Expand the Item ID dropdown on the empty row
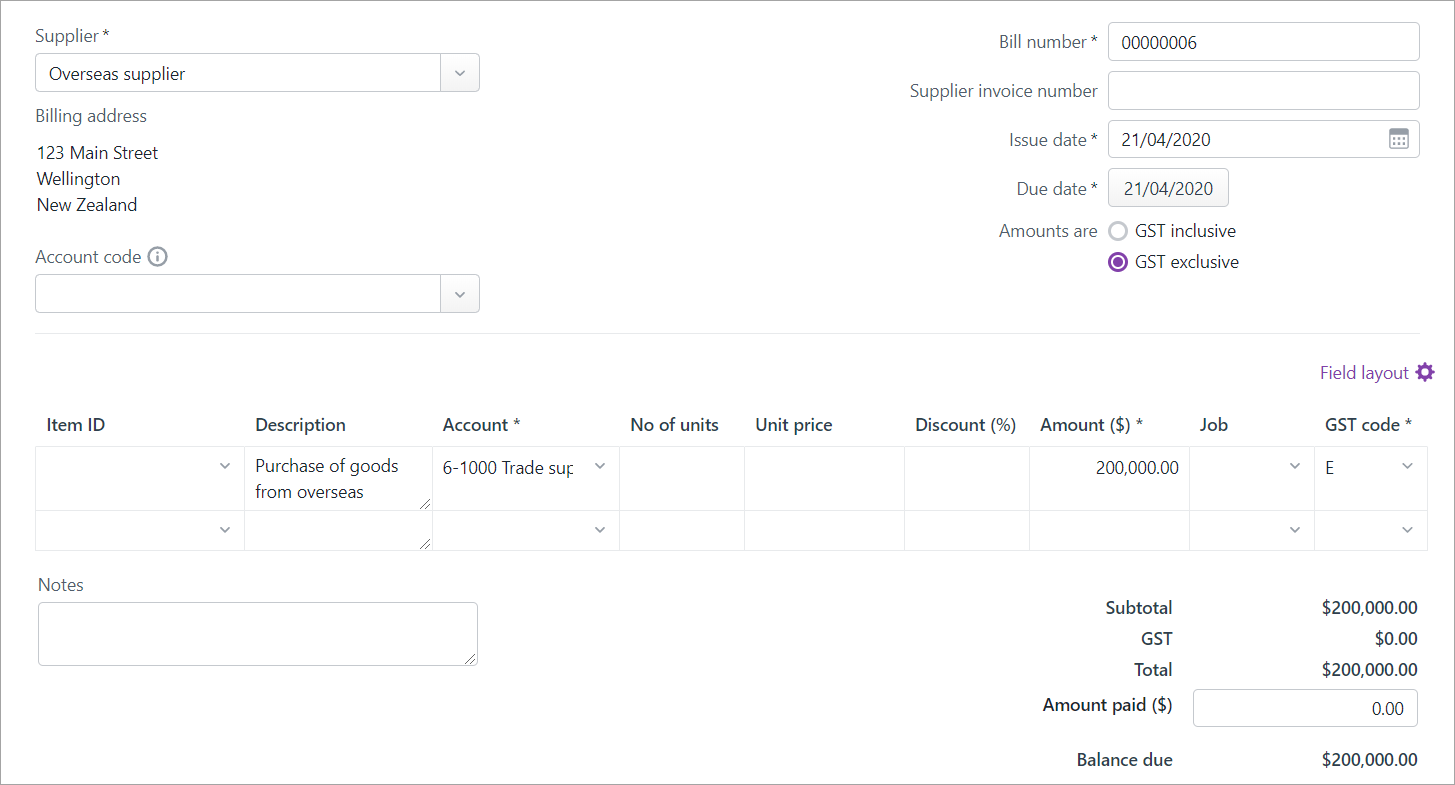Screen dimensions: 1455x785 225,529
